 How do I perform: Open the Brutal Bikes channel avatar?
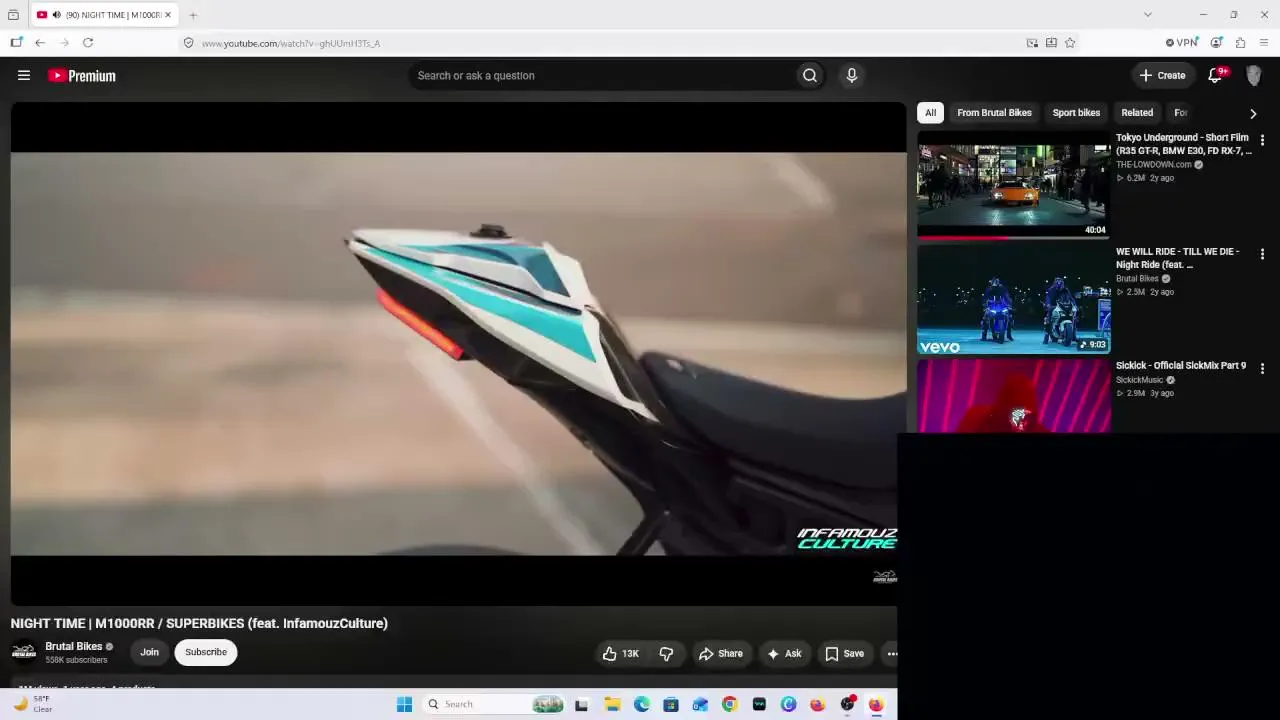(24, 652)
